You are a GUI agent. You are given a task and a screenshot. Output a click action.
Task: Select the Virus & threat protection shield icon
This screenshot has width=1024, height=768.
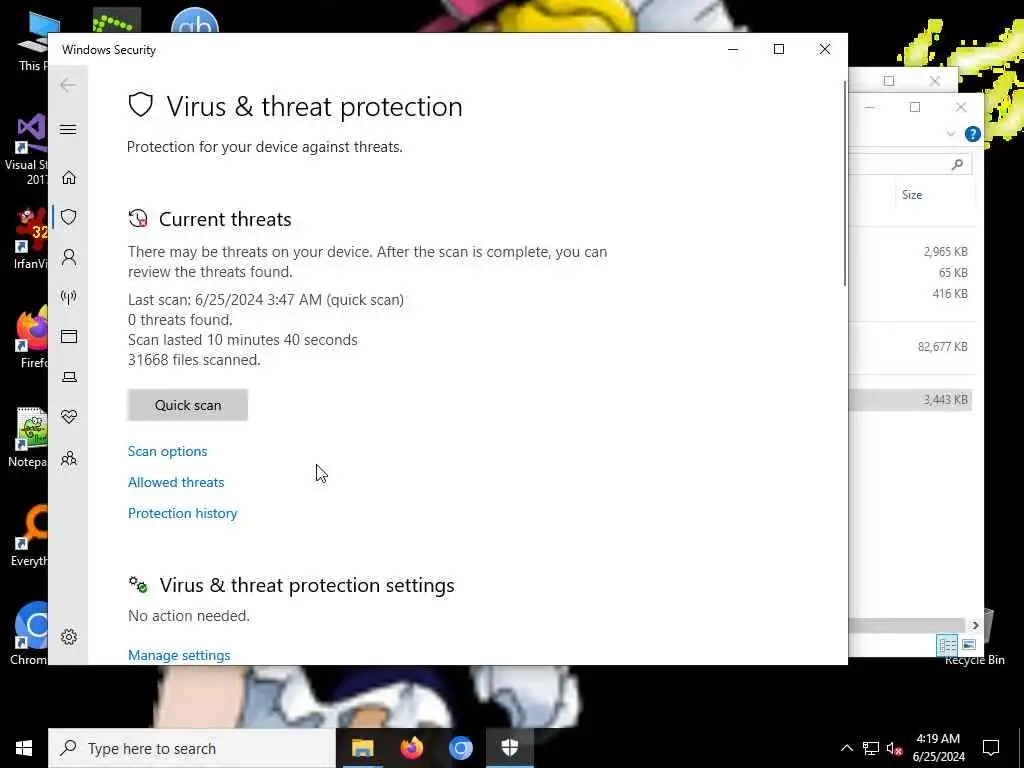pyautogui.click(x=69, y=217)
